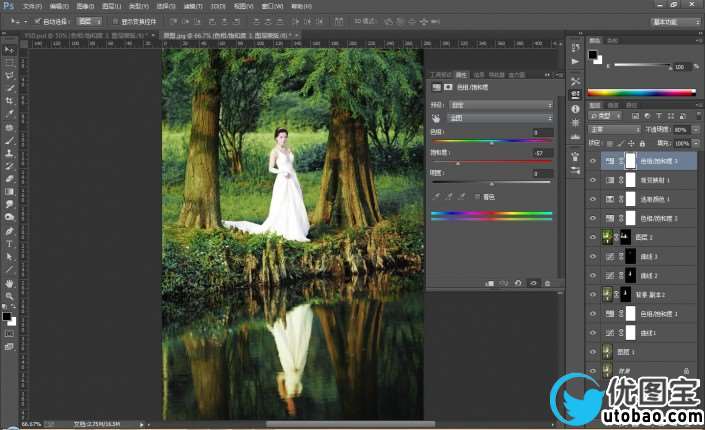Select the Rectangular Marquee tool
The image size is (705, 430).
coord(9,63)
